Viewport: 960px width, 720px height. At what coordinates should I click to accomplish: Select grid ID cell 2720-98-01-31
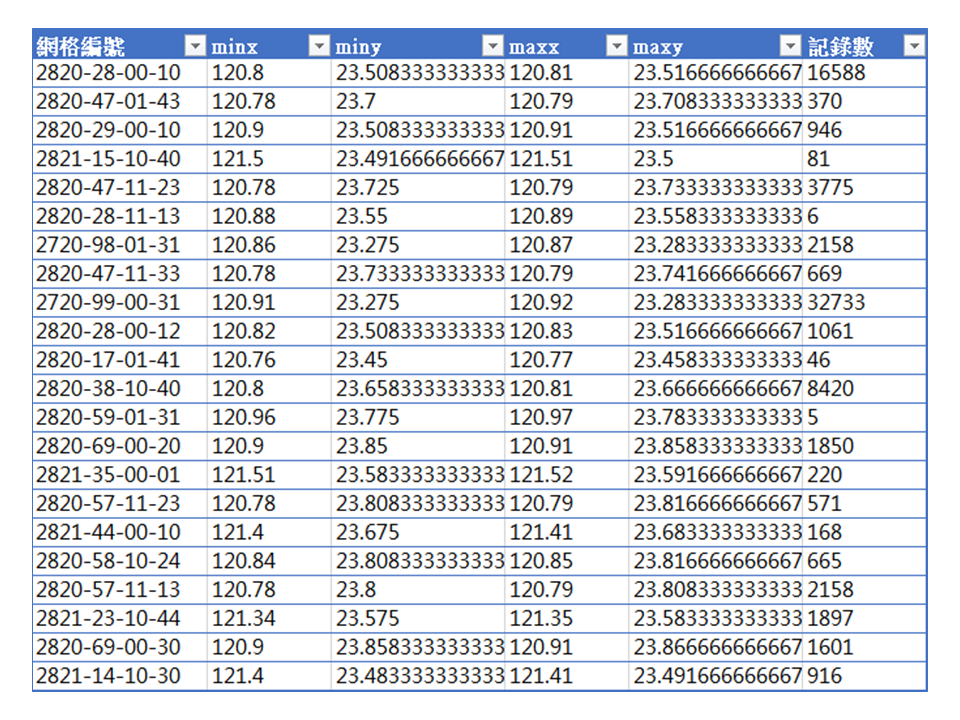pos(108,245)
